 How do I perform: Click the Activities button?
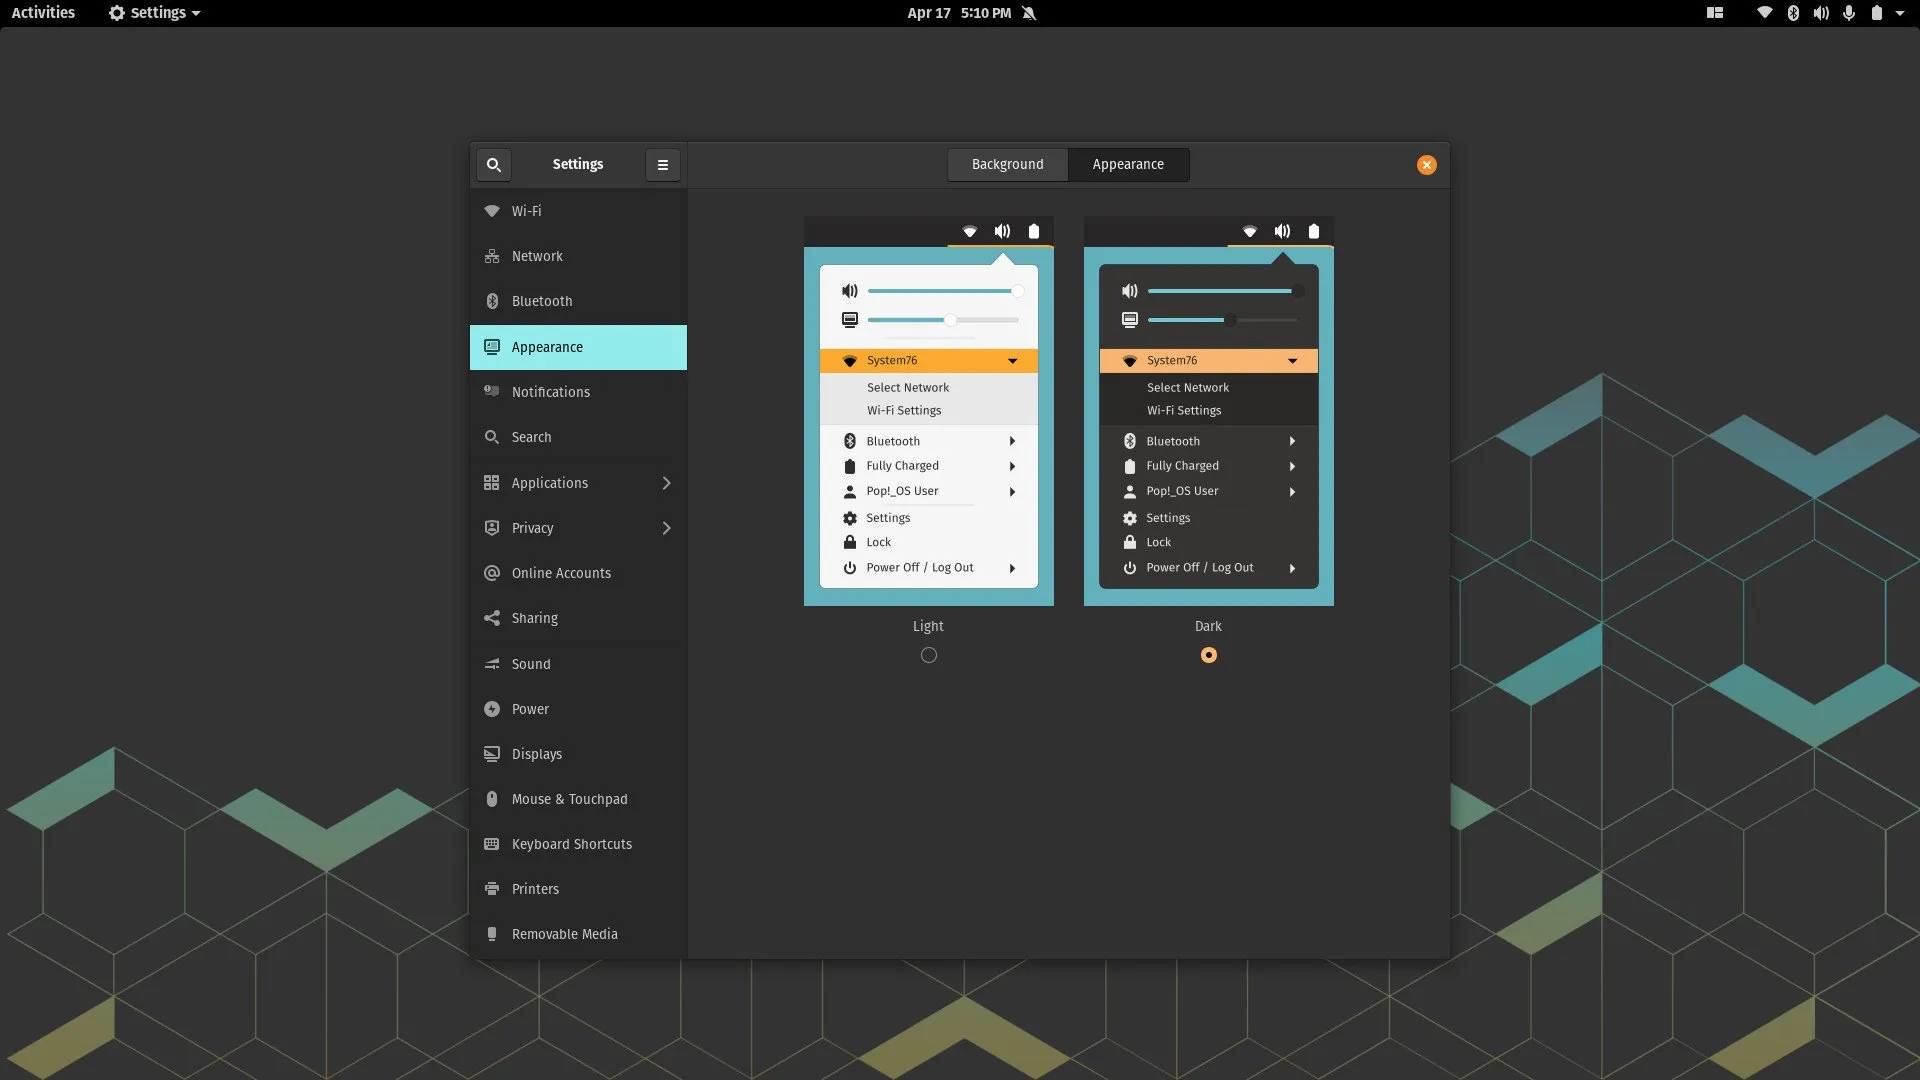click(x=43, y=13)
